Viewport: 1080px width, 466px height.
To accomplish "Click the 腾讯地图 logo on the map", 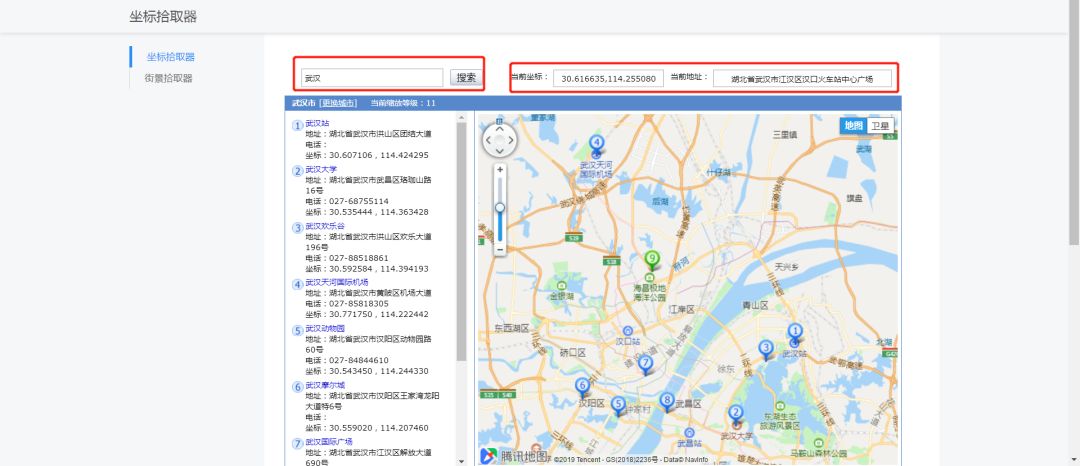I will pyautogui.click(x=514, y=456).
